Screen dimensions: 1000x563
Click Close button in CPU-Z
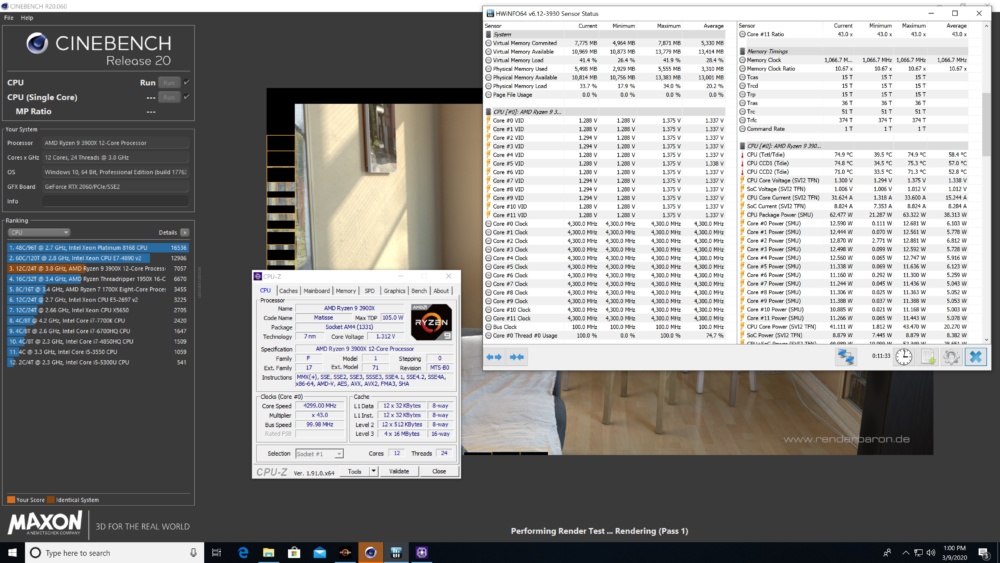(x=439, y=471)
